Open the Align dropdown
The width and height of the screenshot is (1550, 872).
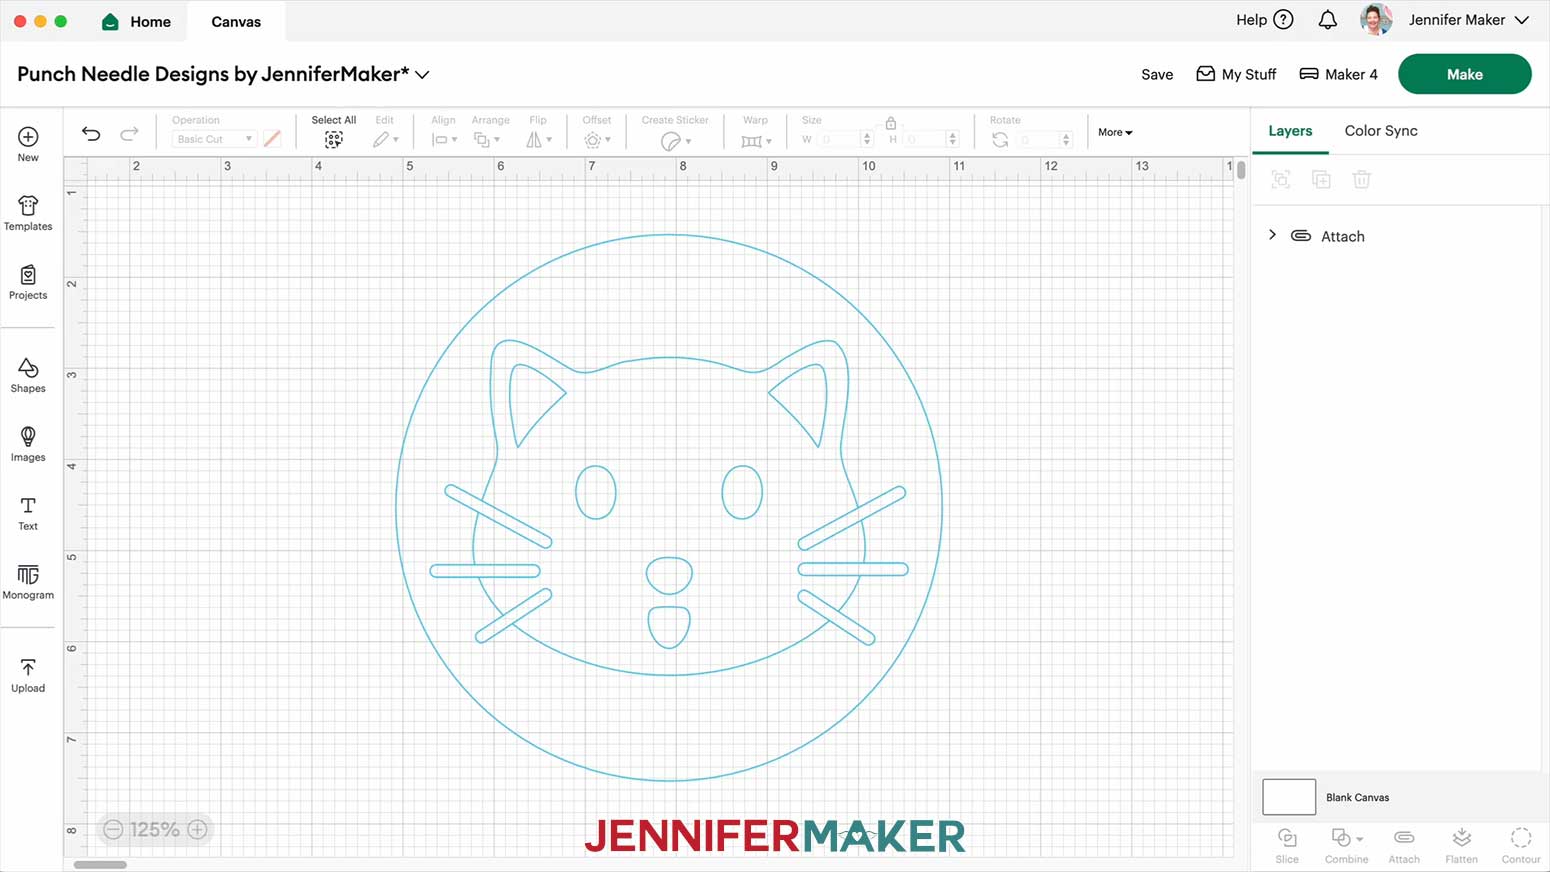tap(444, 140)
